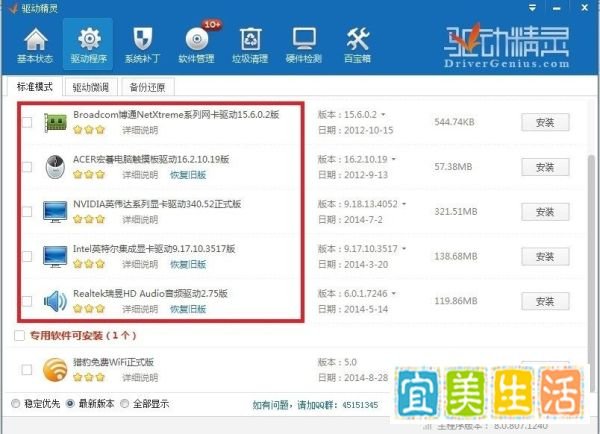Open 详细说明 for the Broadcom driver
600x434 pixels.
click(x=140, y=130)
